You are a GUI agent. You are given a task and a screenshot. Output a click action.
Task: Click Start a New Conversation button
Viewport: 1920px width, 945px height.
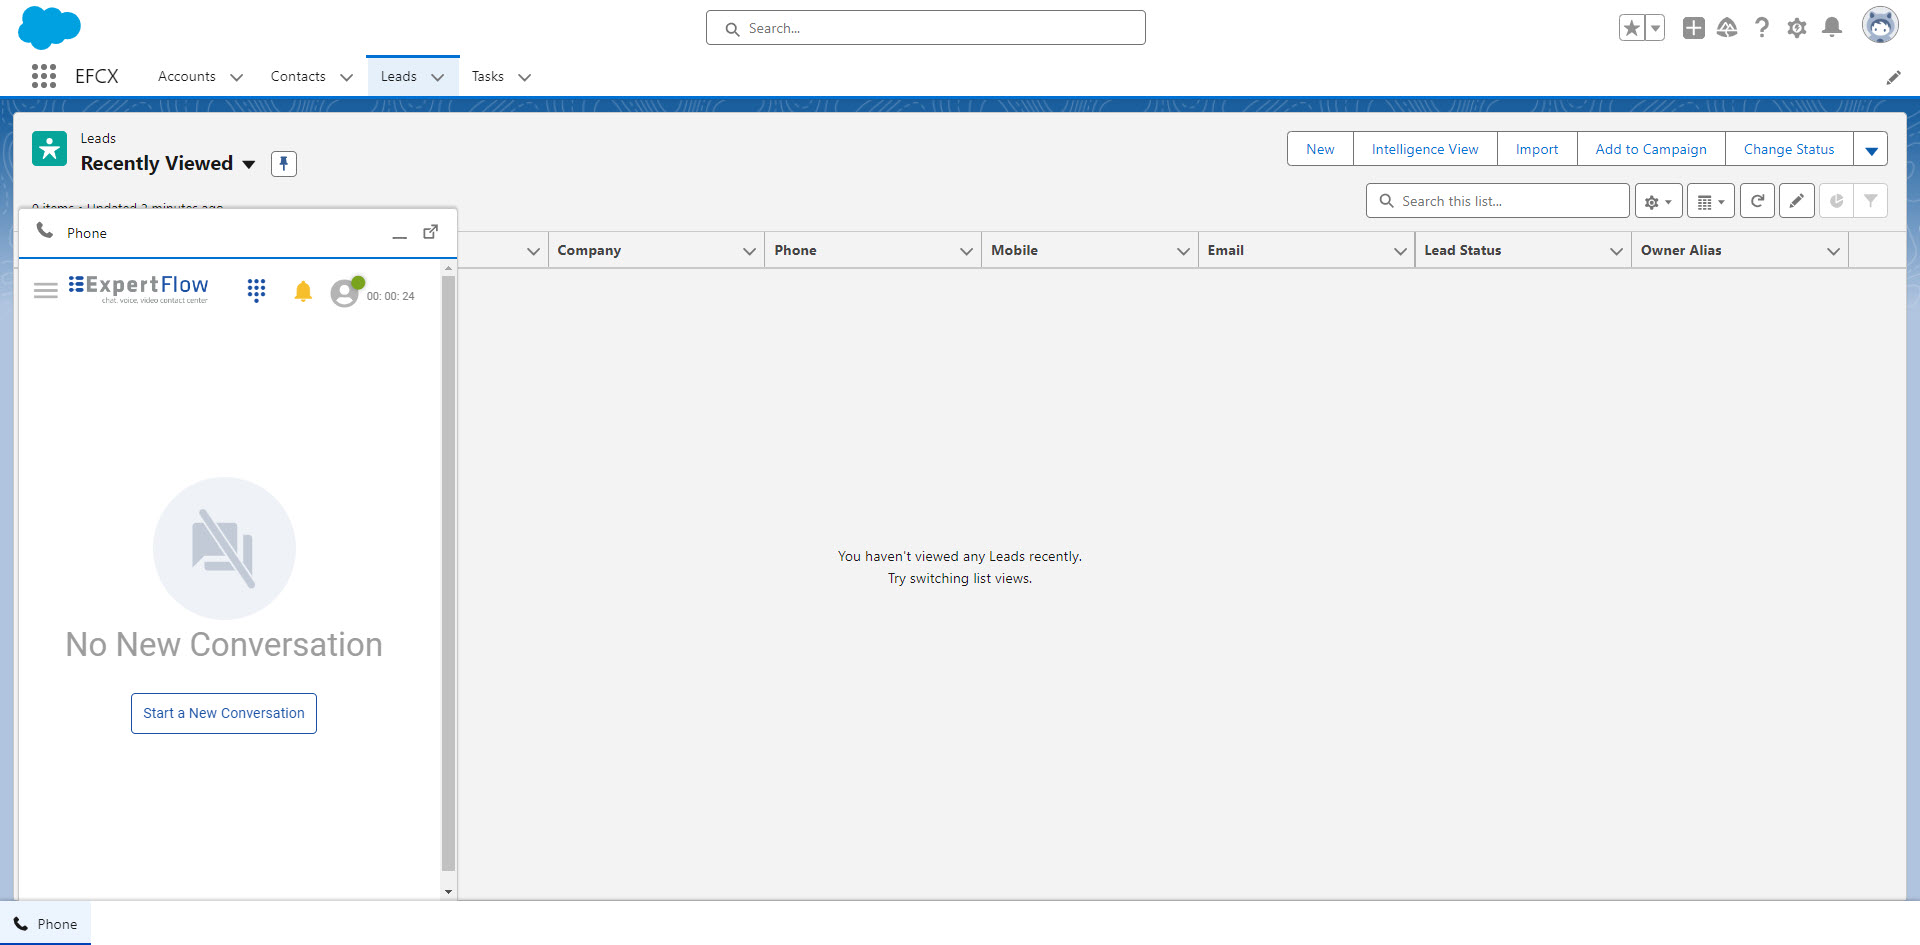(224, 713)
